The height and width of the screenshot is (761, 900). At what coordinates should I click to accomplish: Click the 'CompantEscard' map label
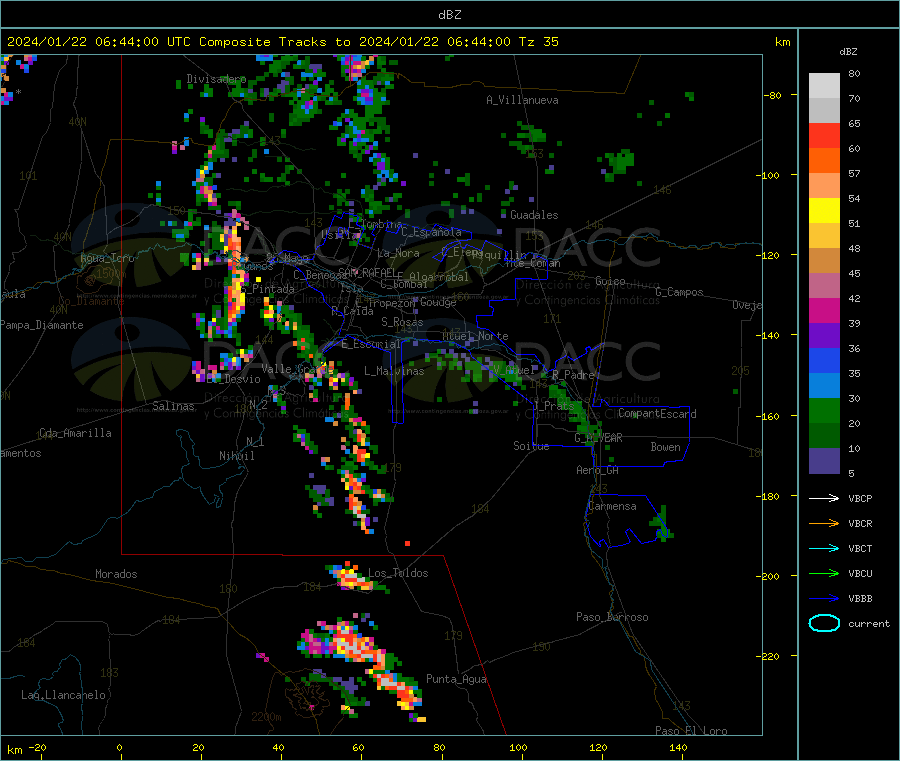tap(657, 413)
